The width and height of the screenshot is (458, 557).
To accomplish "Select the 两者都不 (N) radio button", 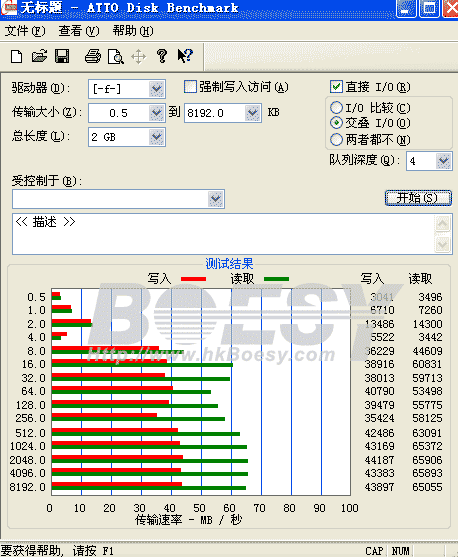I will (x=336, y=139).
